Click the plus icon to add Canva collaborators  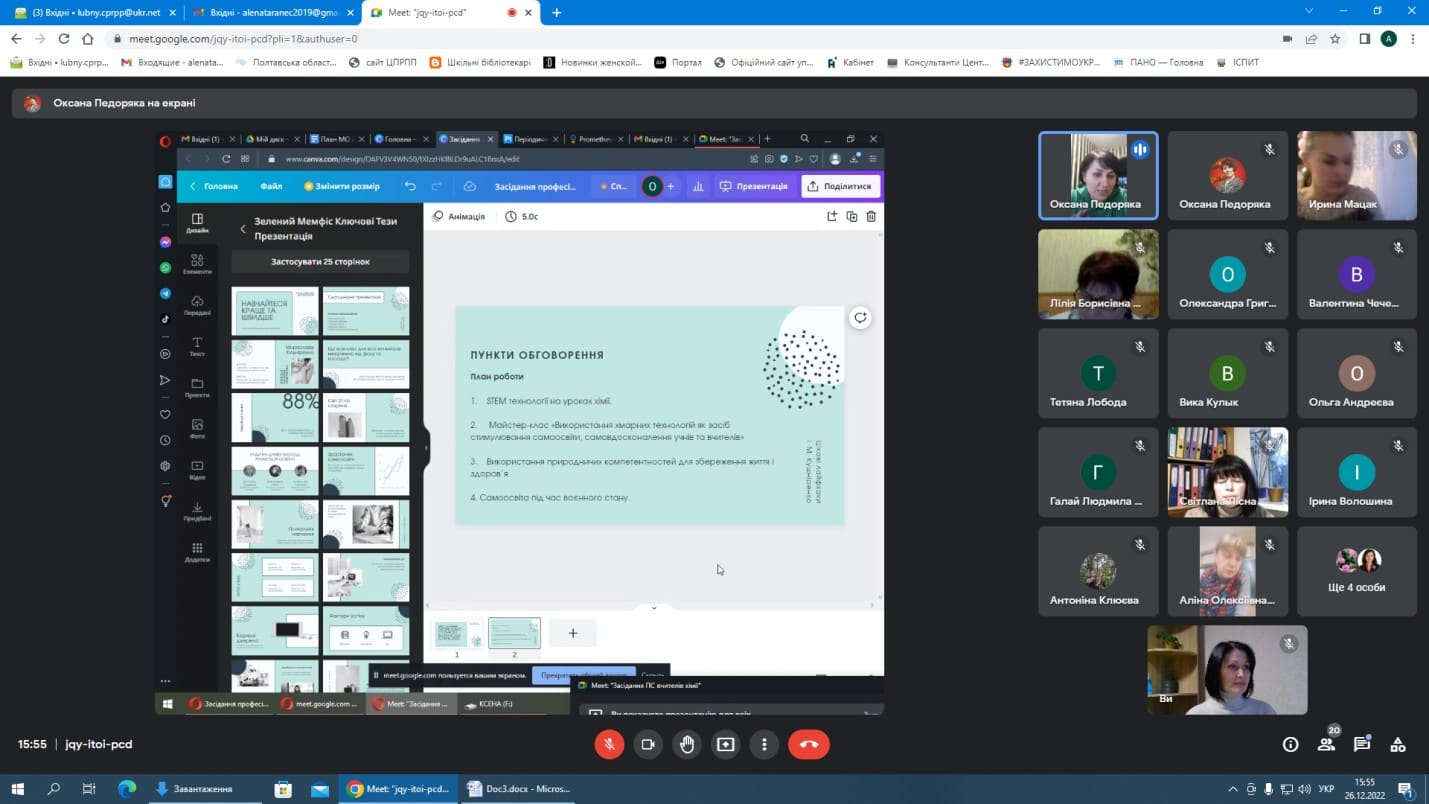point(671,186)
